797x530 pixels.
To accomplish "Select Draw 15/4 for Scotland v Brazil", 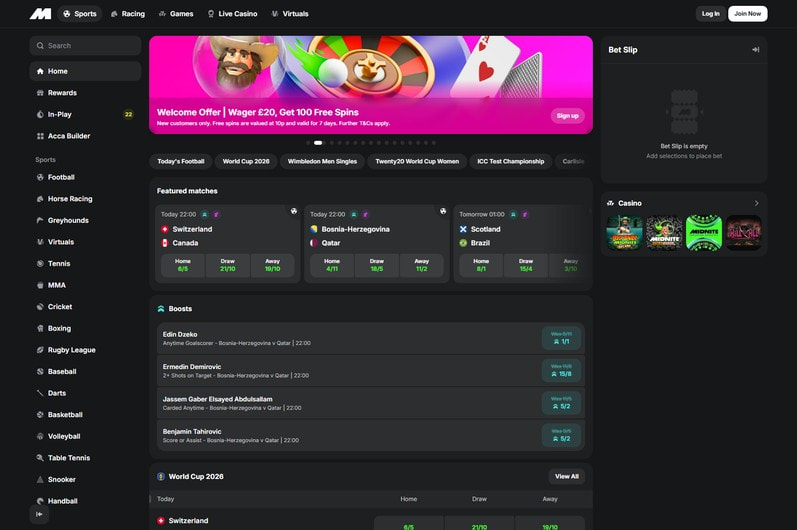I will click(x=526, y=265).
